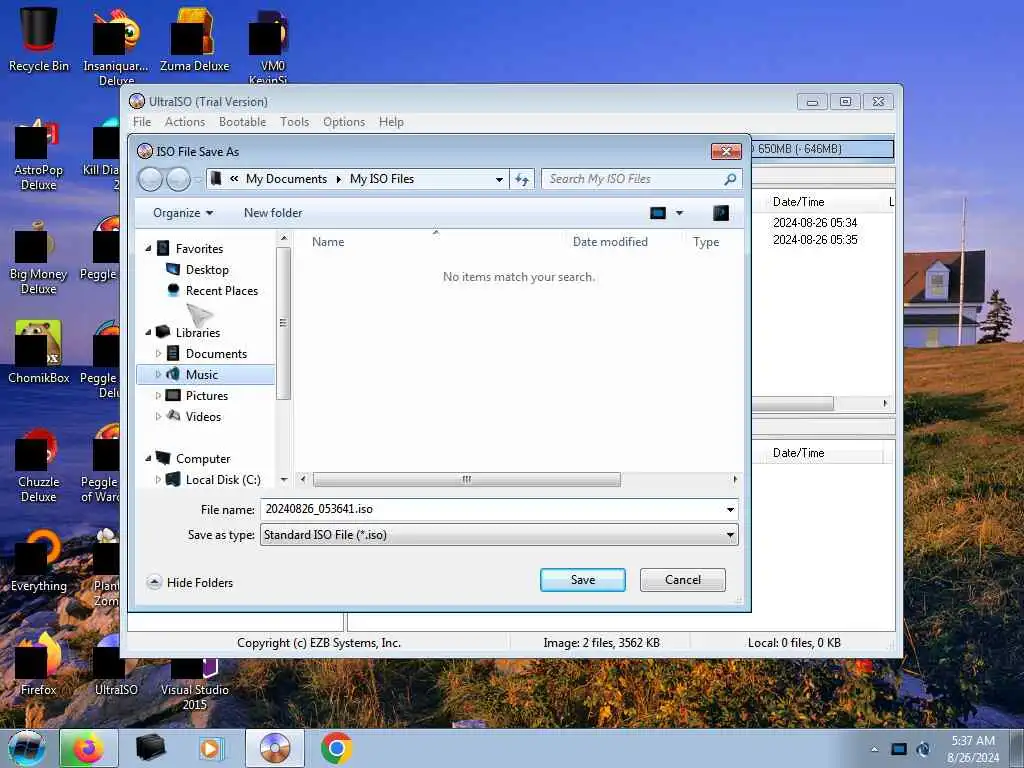The height and width of the screenshot is (768, 1024).
Task: Open ChomikBox desktop icon
Action: click(x=38, y=351)
